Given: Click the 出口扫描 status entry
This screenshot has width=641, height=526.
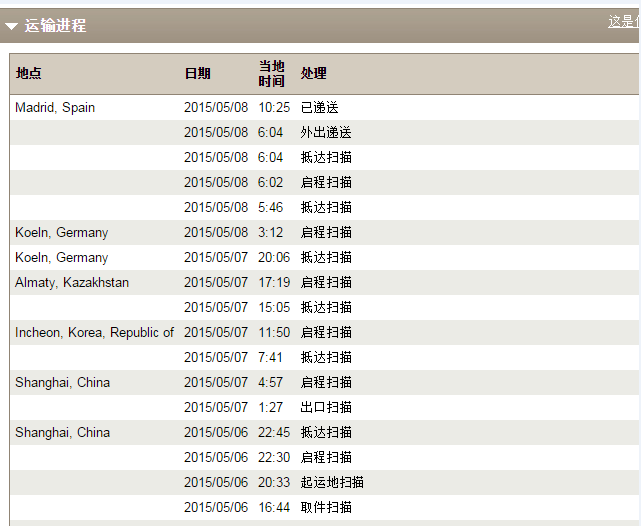Looking at the screenshot, I should tap(326, 408).
